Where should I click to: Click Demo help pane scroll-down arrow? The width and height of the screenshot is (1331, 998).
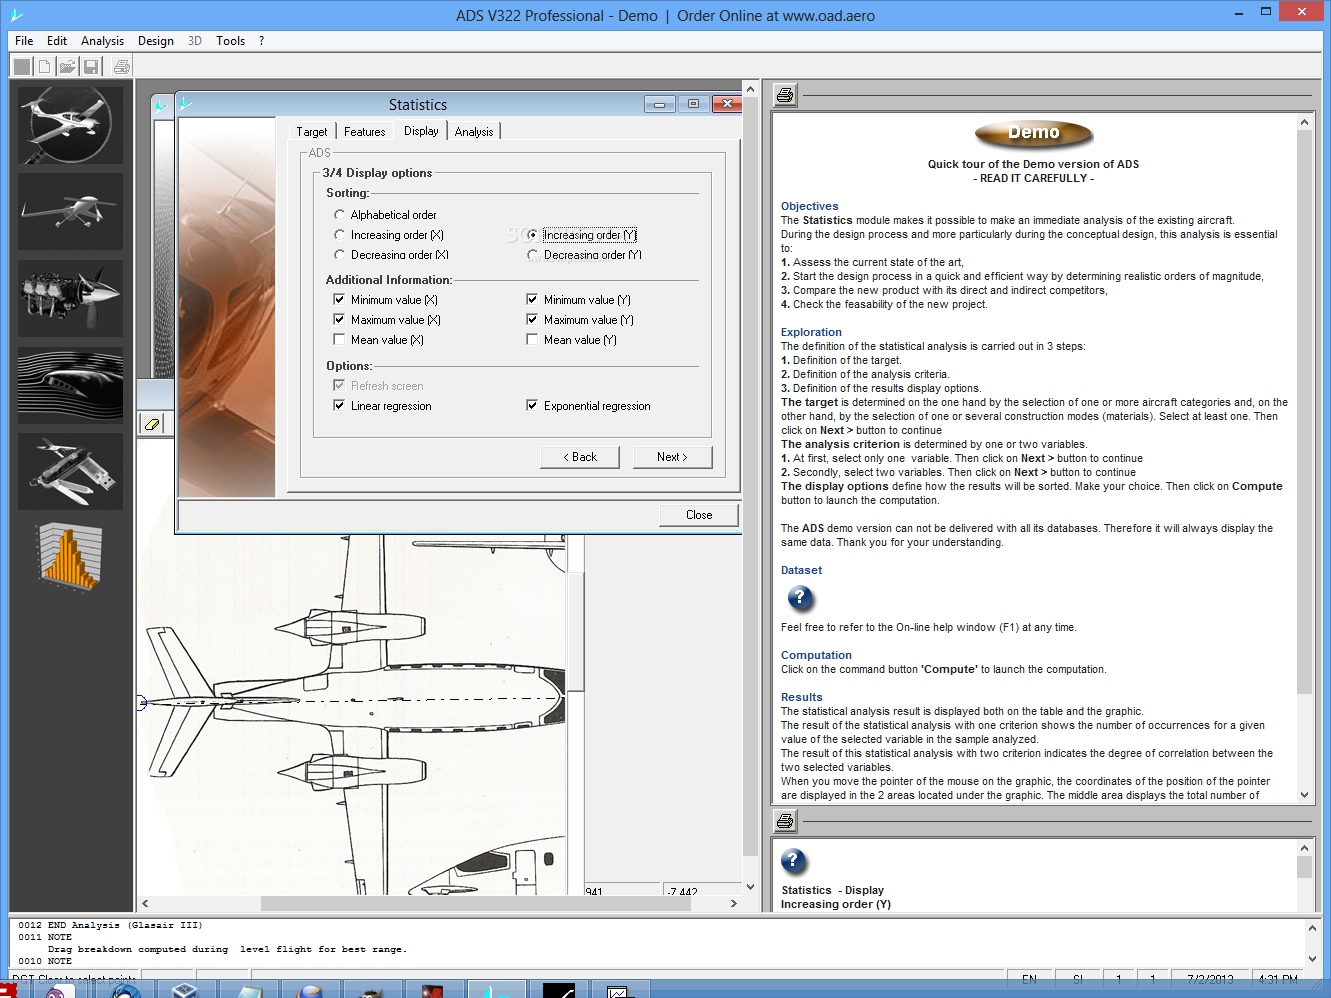point(1304,795)
